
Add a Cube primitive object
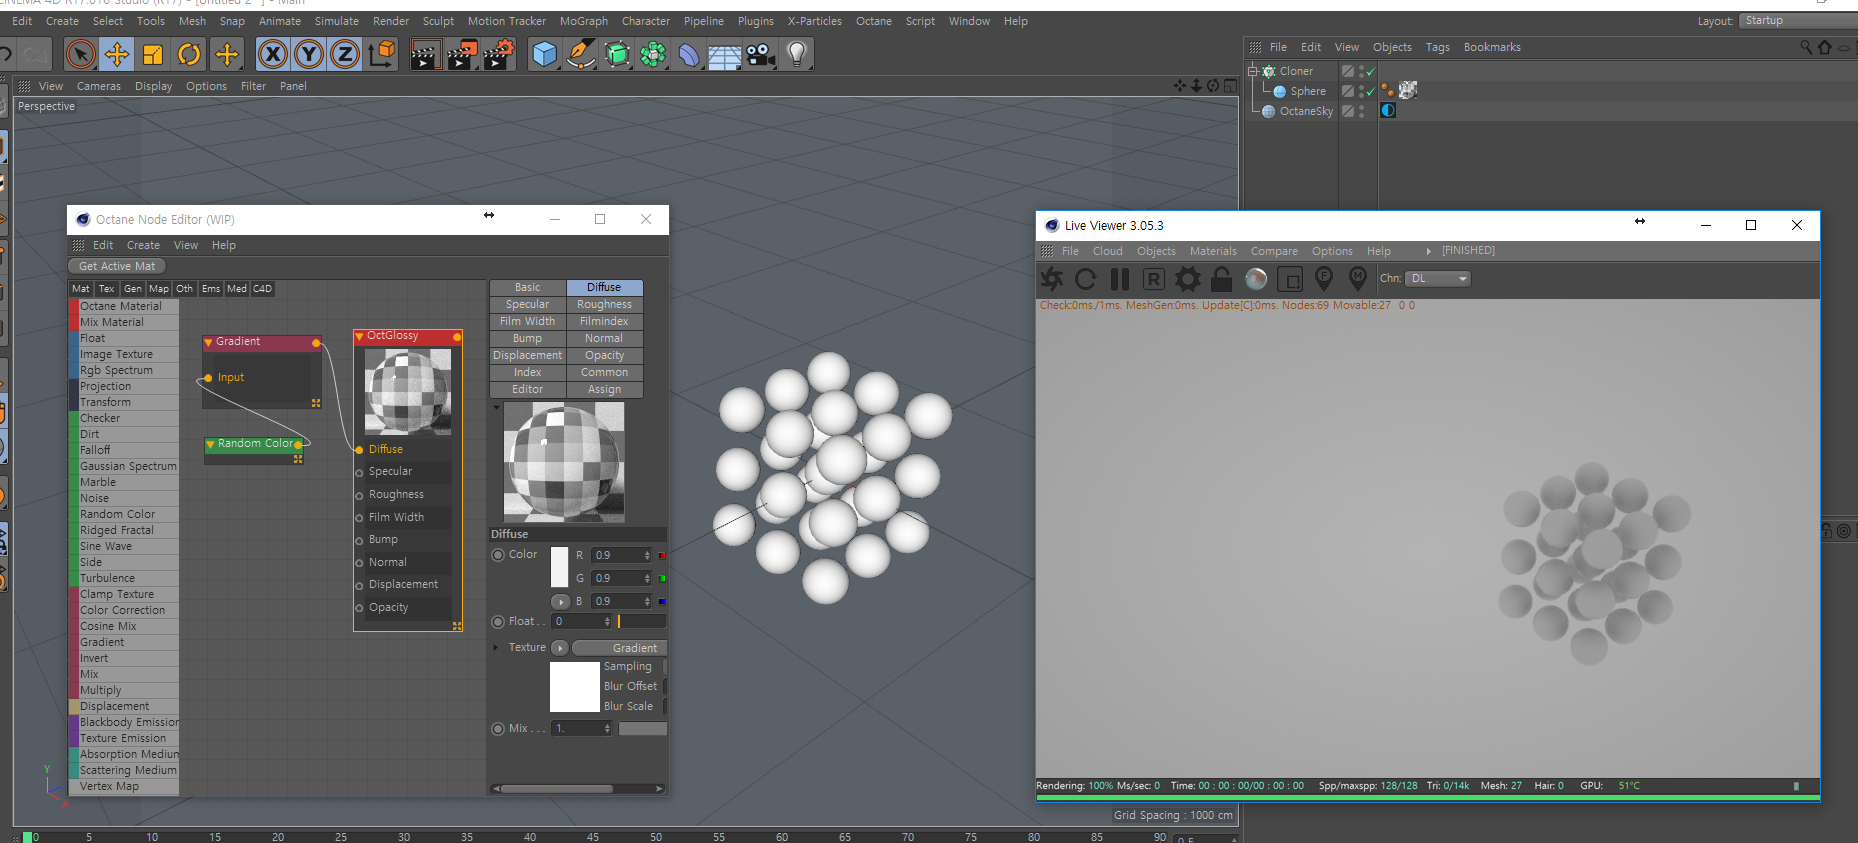pyautogui.click(x=544, y=54)
